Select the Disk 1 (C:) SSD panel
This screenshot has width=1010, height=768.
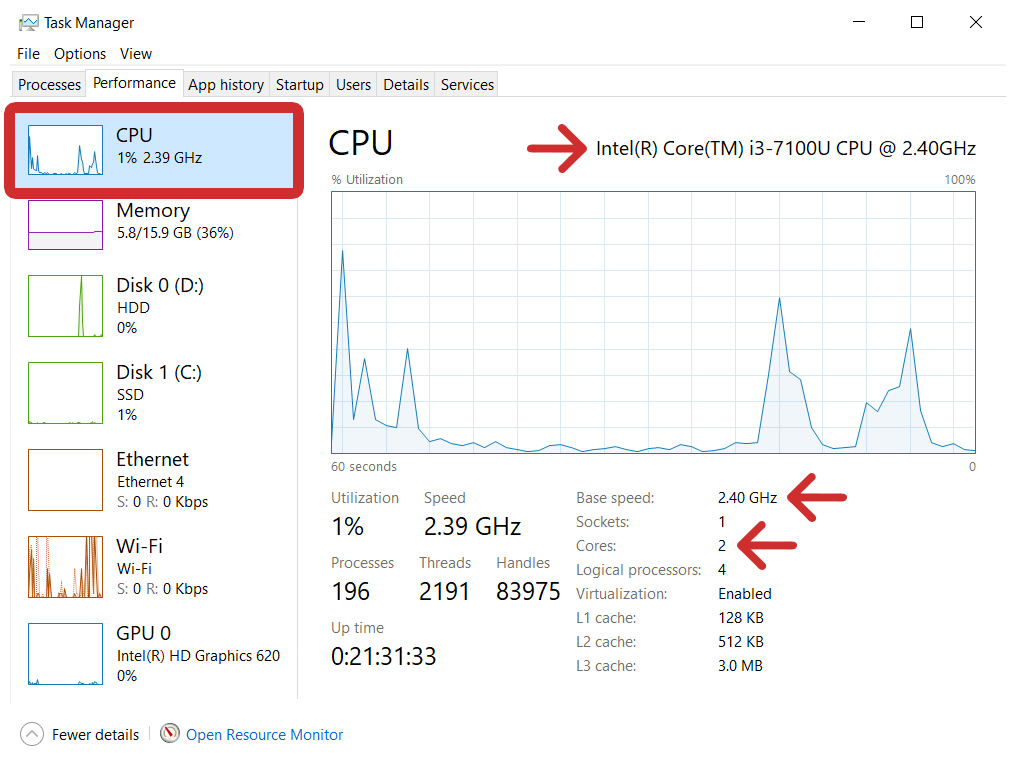point(150,392)
